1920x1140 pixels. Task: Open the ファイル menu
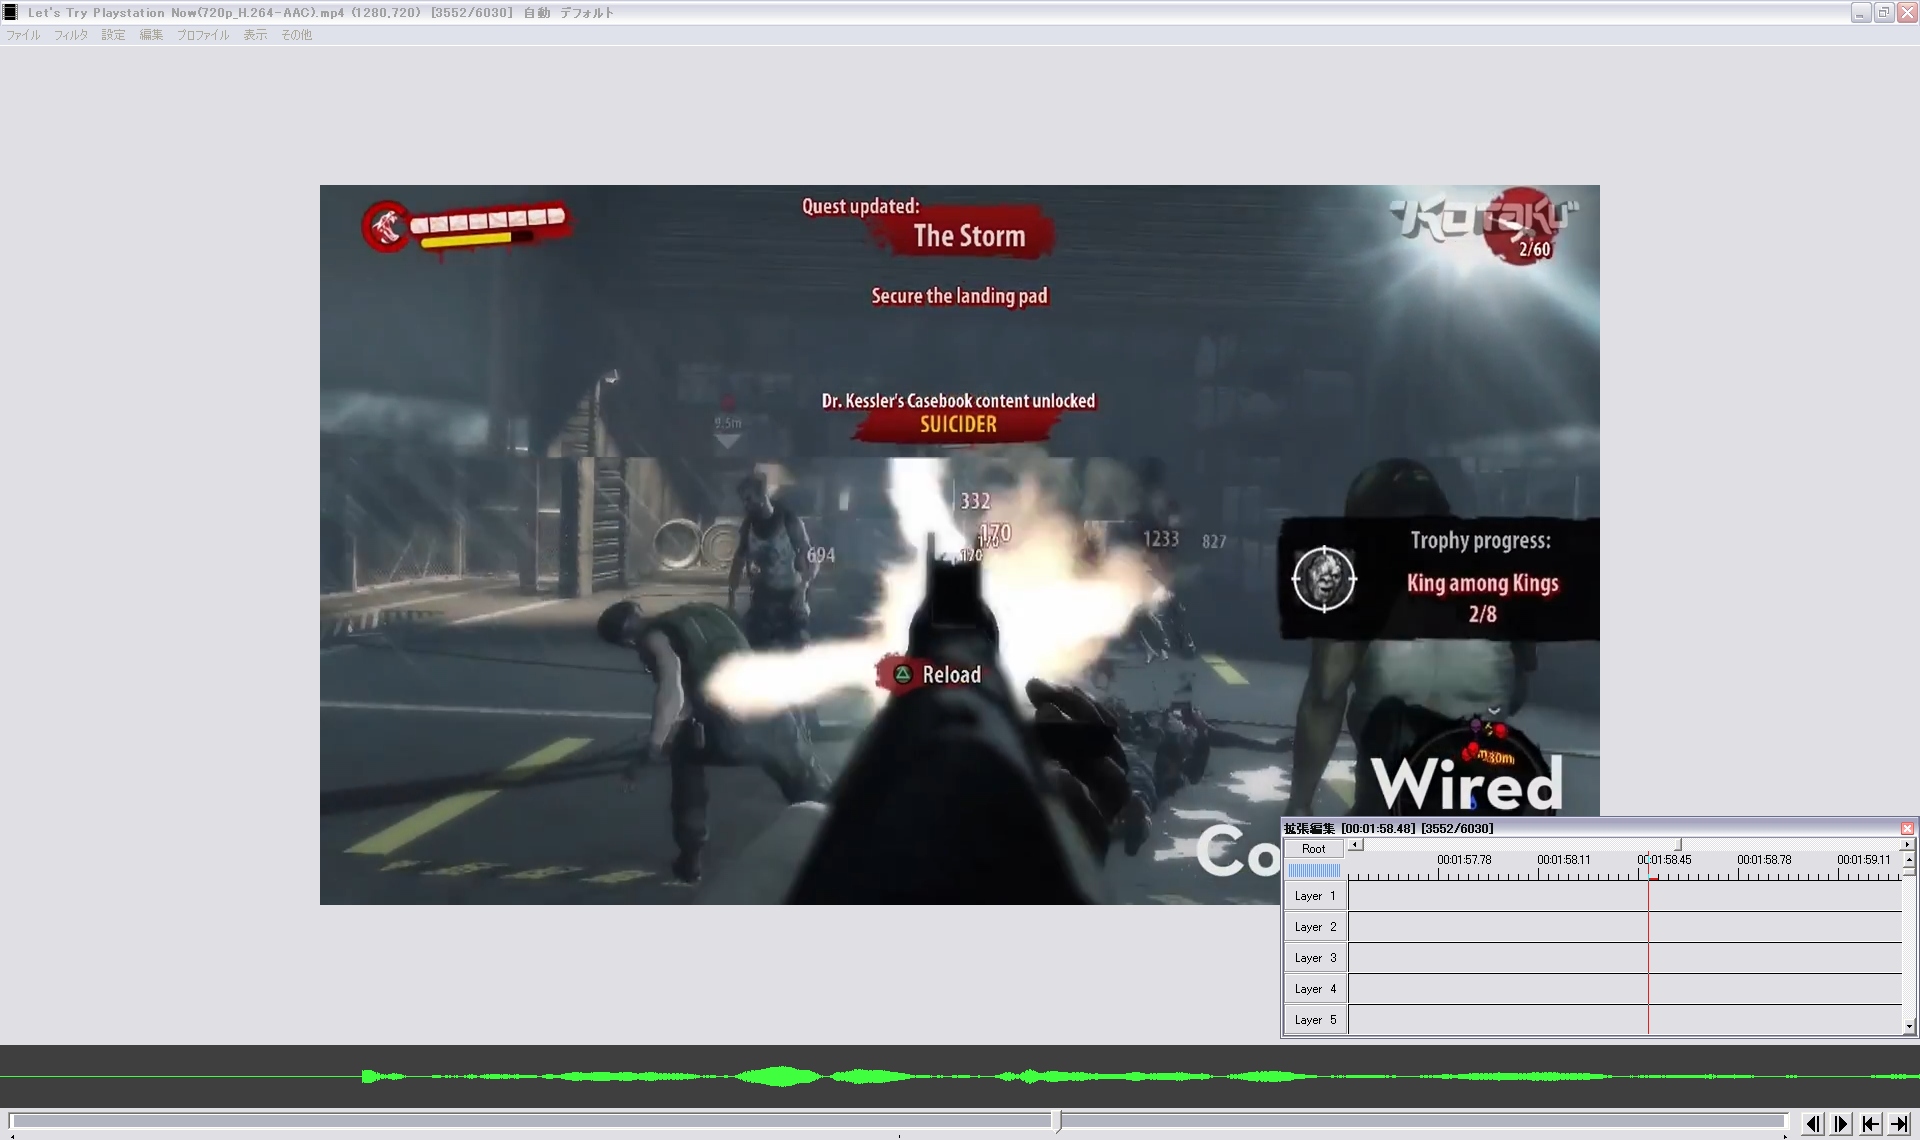[x=23, y=35]
